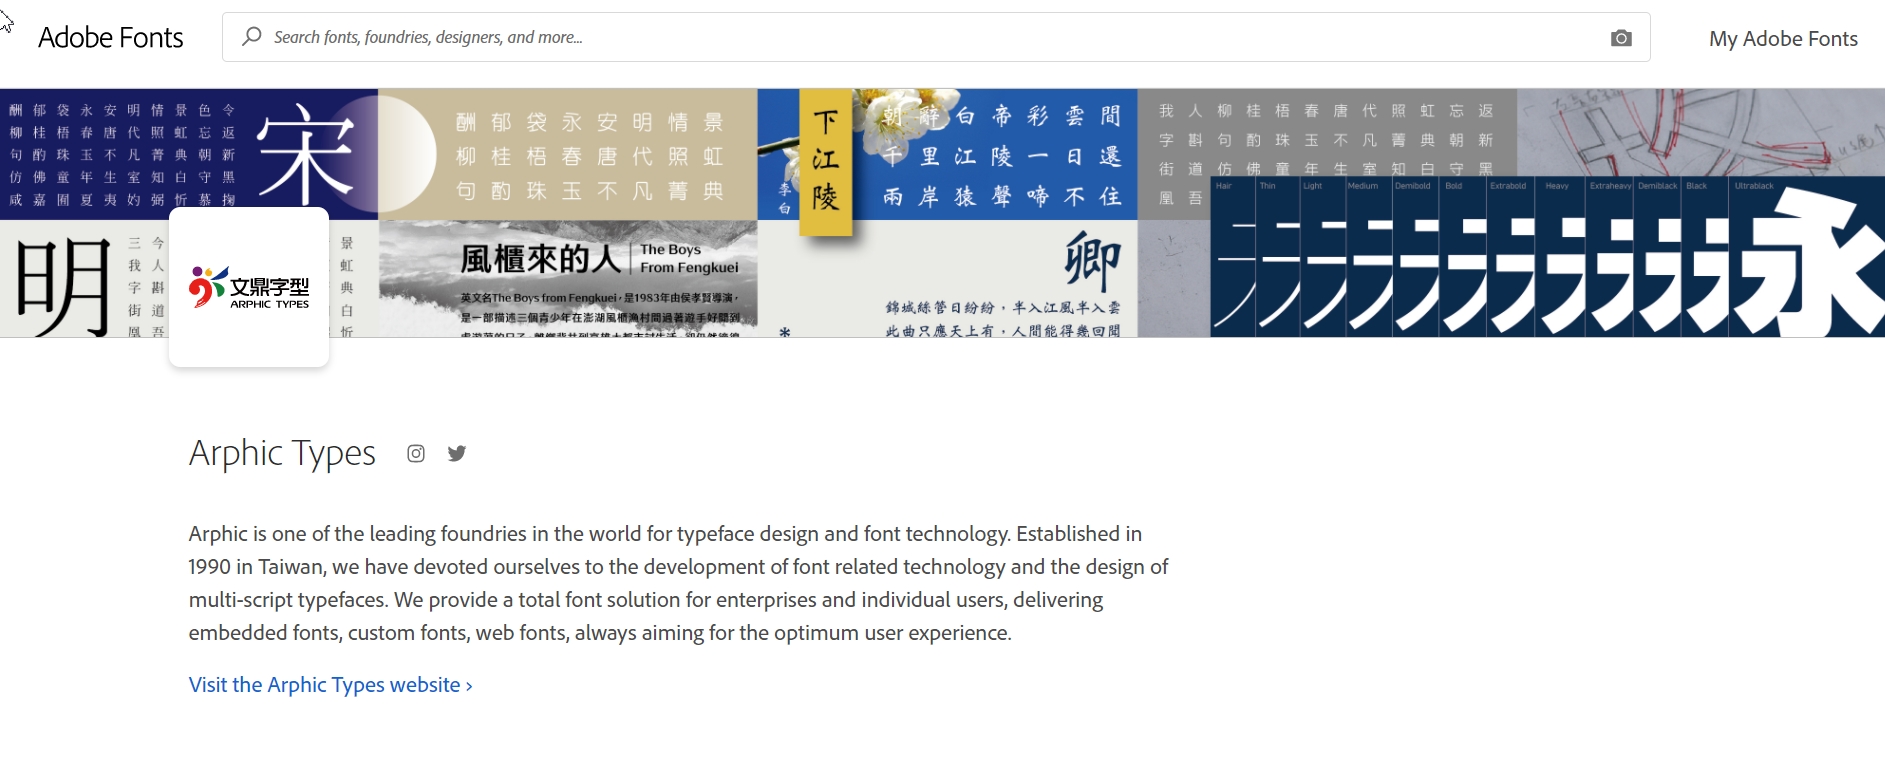This screenshot has width=1885, height=758.
Task: Visit the Arphic Types website link
Action: 330,685
